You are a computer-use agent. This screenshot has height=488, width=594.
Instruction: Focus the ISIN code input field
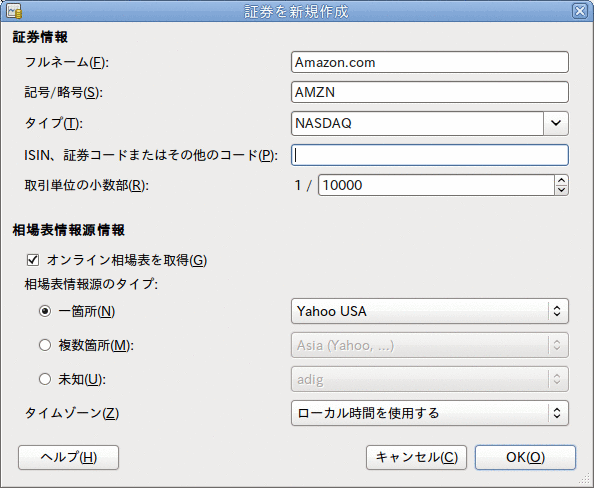coord(430,155)
